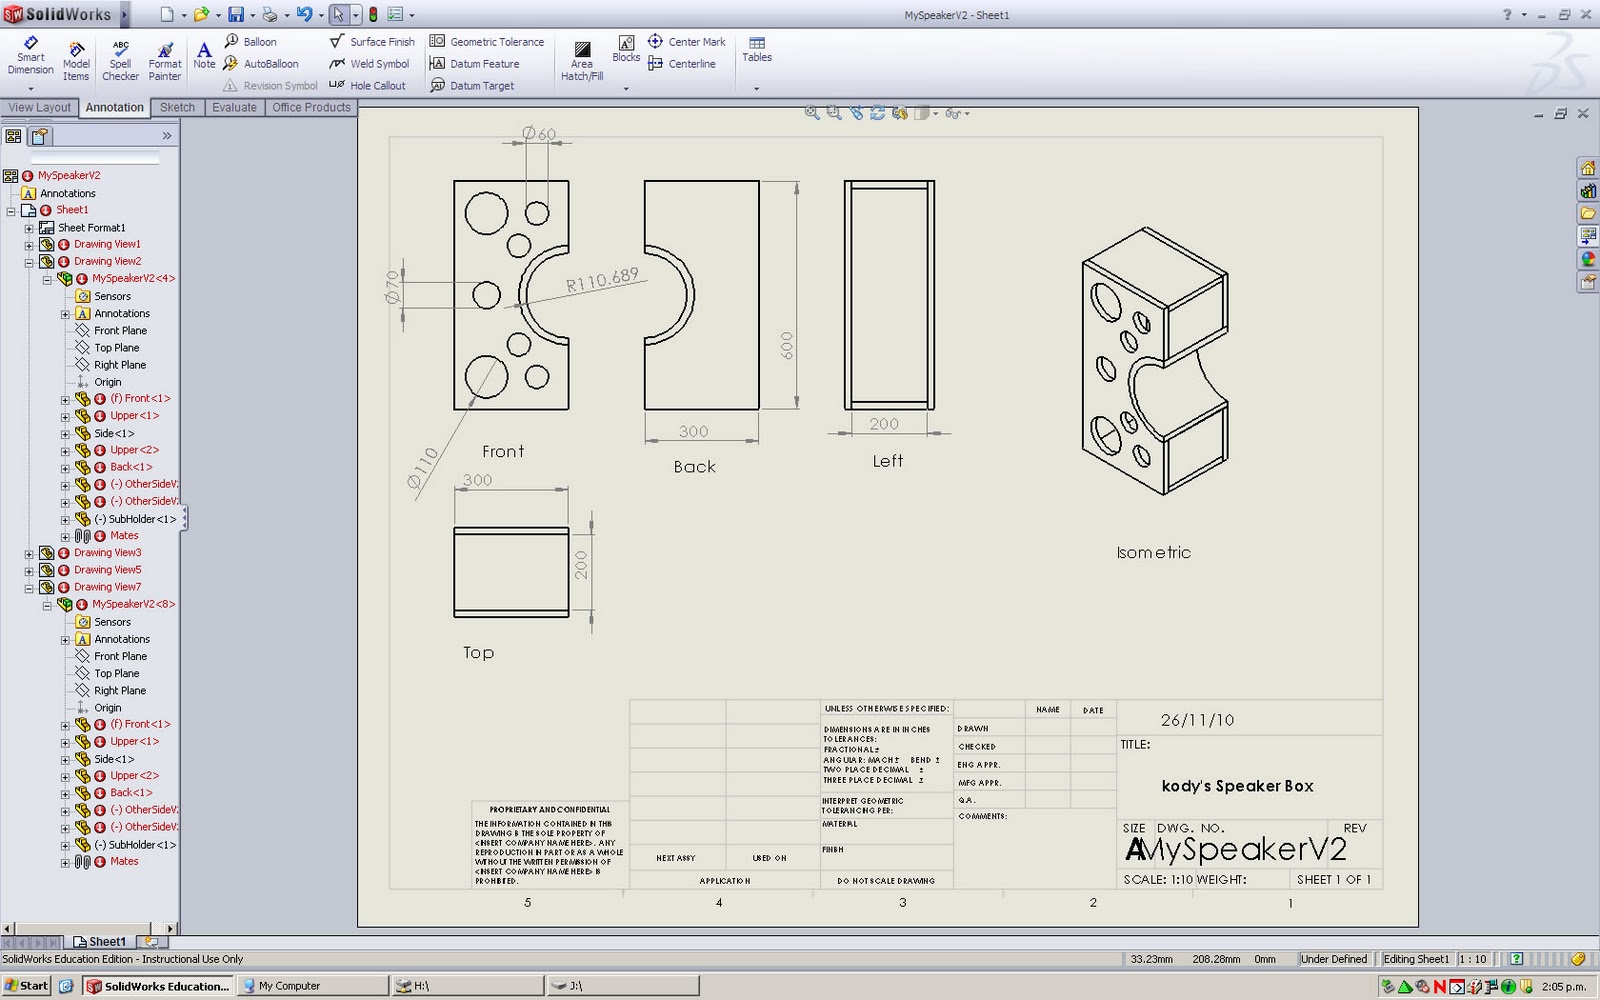Collapse the Drawing View7 node
Viewport: 1600px width, 1000px height.
29,588
